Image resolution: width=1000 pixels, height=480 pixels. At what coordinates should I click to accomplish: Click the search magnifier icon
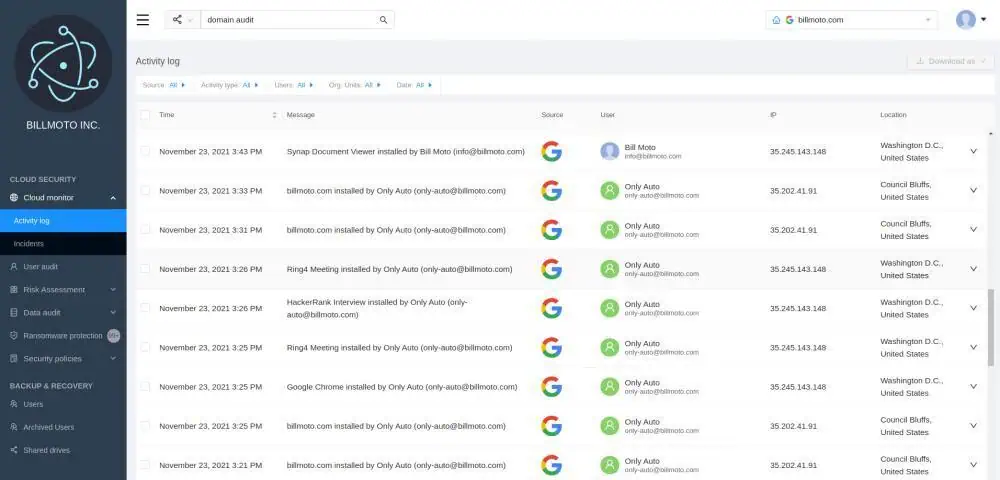pos(383,20)
